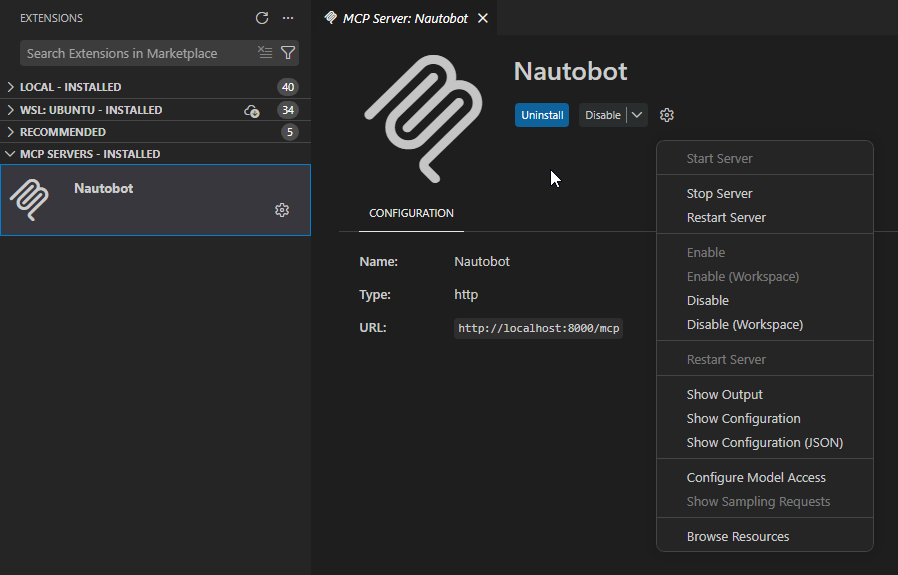Click the EXTENSIONS panel title

[x=52, y=18]
